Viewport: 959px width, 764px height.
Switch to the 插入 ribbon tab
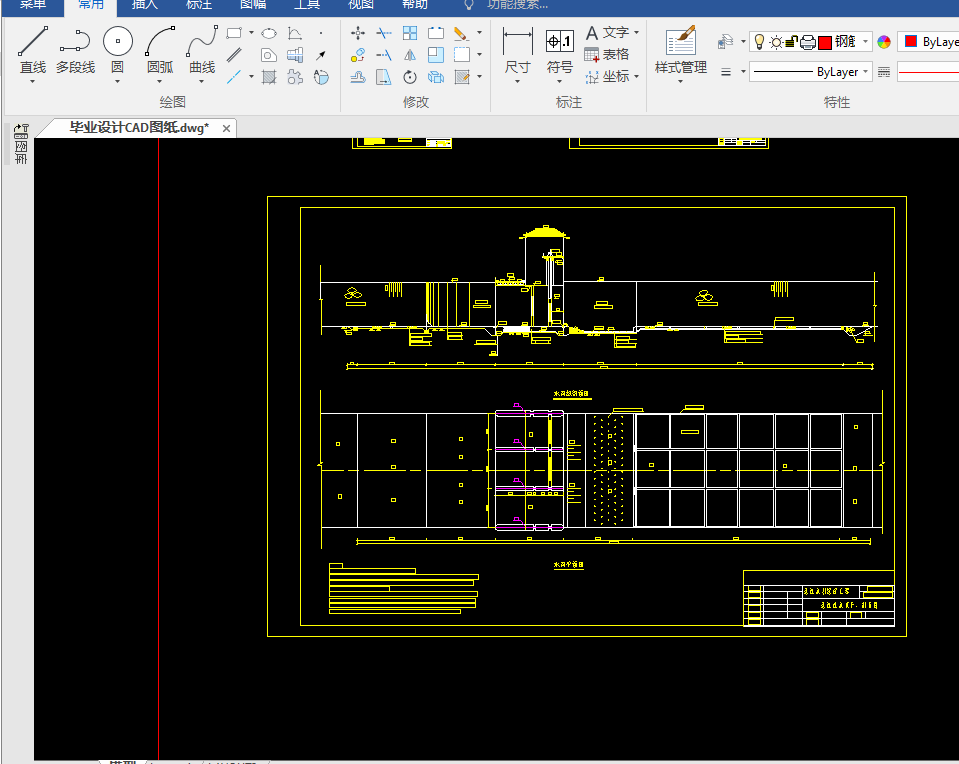pos(145,4)
